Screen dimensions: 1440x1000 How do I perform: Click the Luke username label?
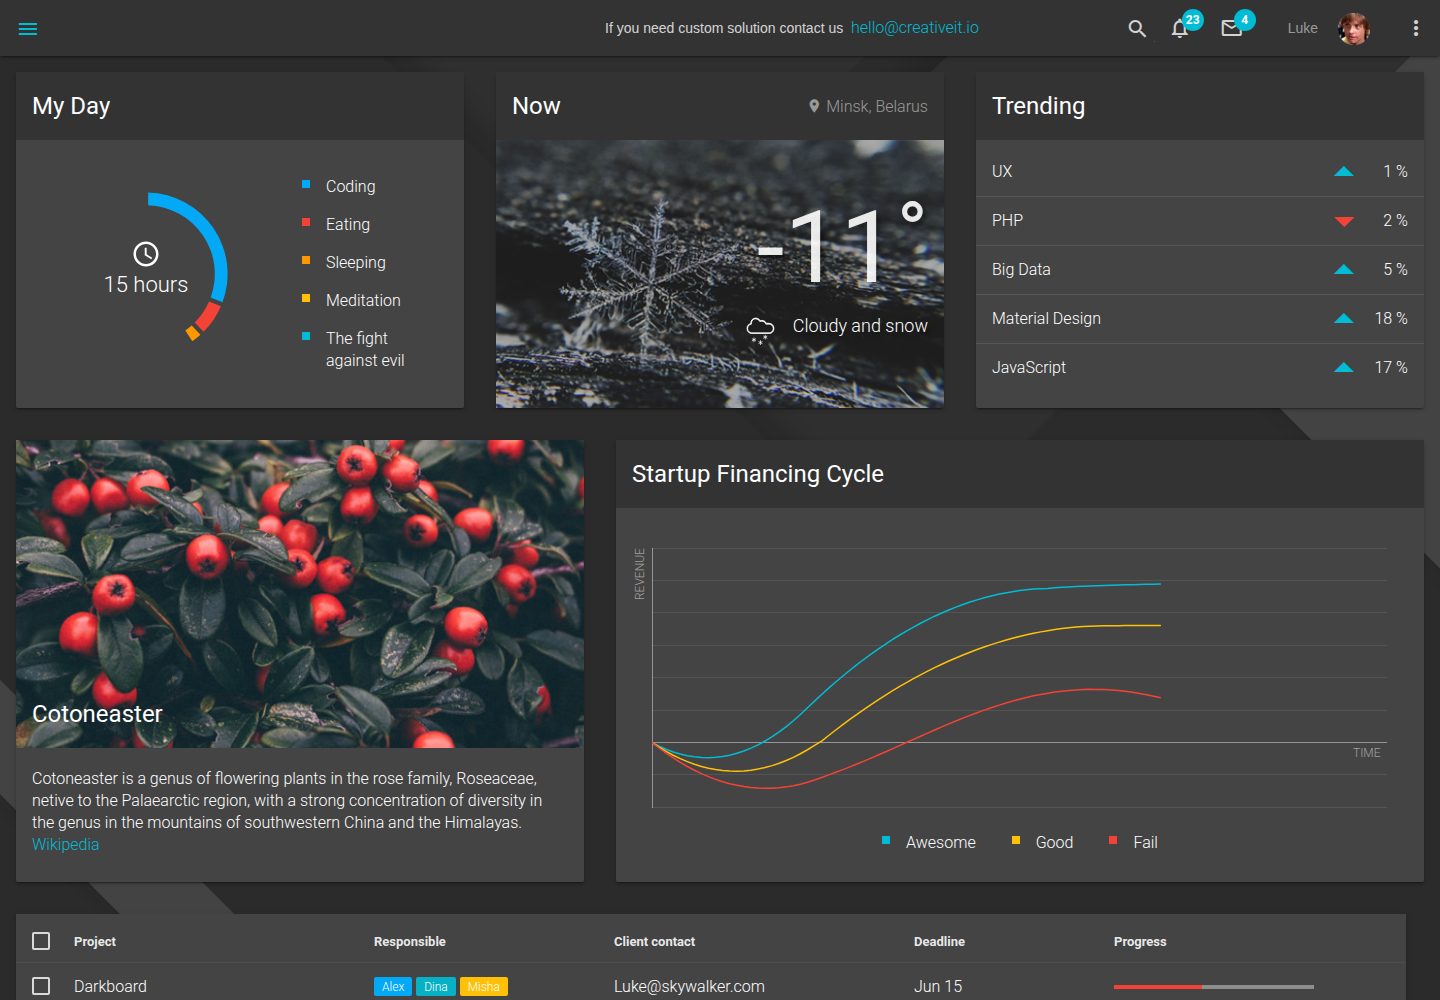point(1302,28)
